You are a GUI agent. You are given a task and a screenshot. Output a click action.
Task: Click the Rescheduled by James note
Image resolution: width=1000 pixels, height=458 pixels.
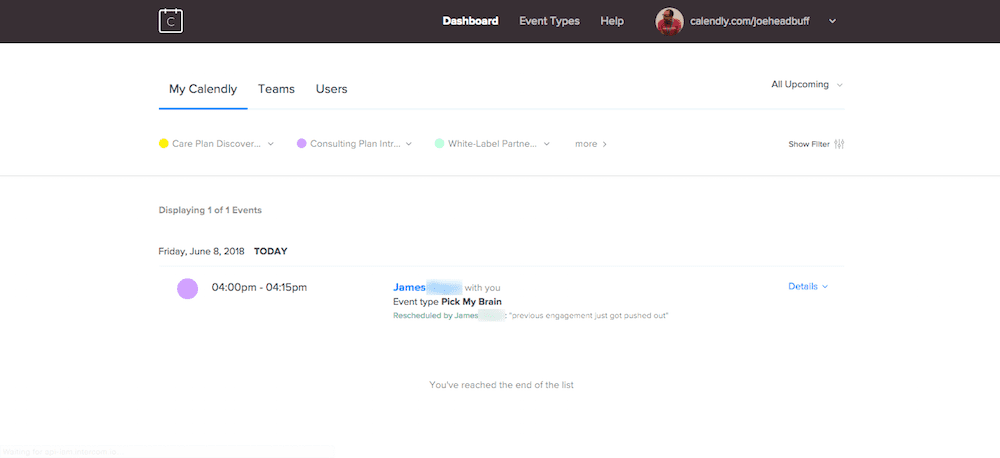531,316
